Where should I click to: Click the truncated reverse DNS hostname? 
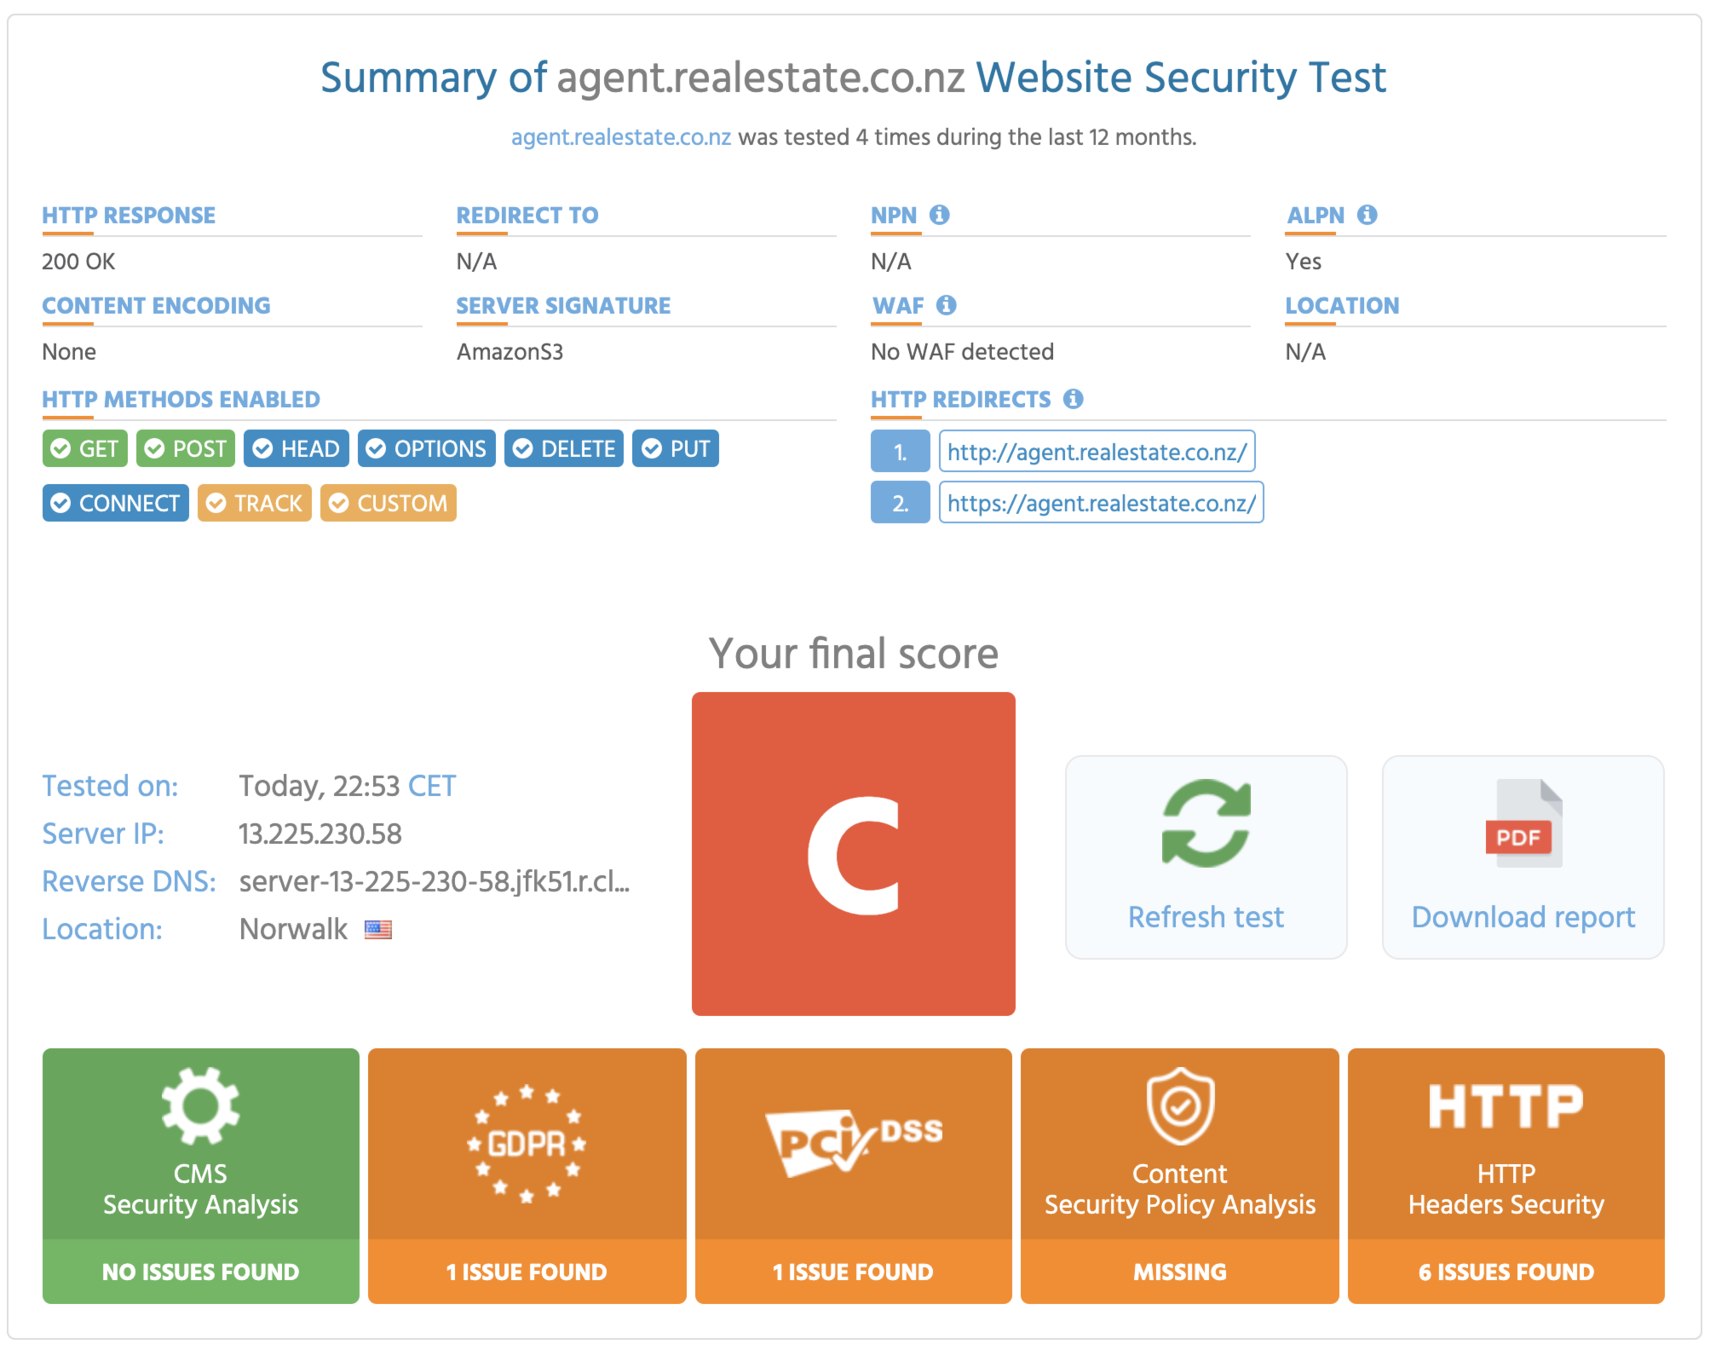click(434, 882)
